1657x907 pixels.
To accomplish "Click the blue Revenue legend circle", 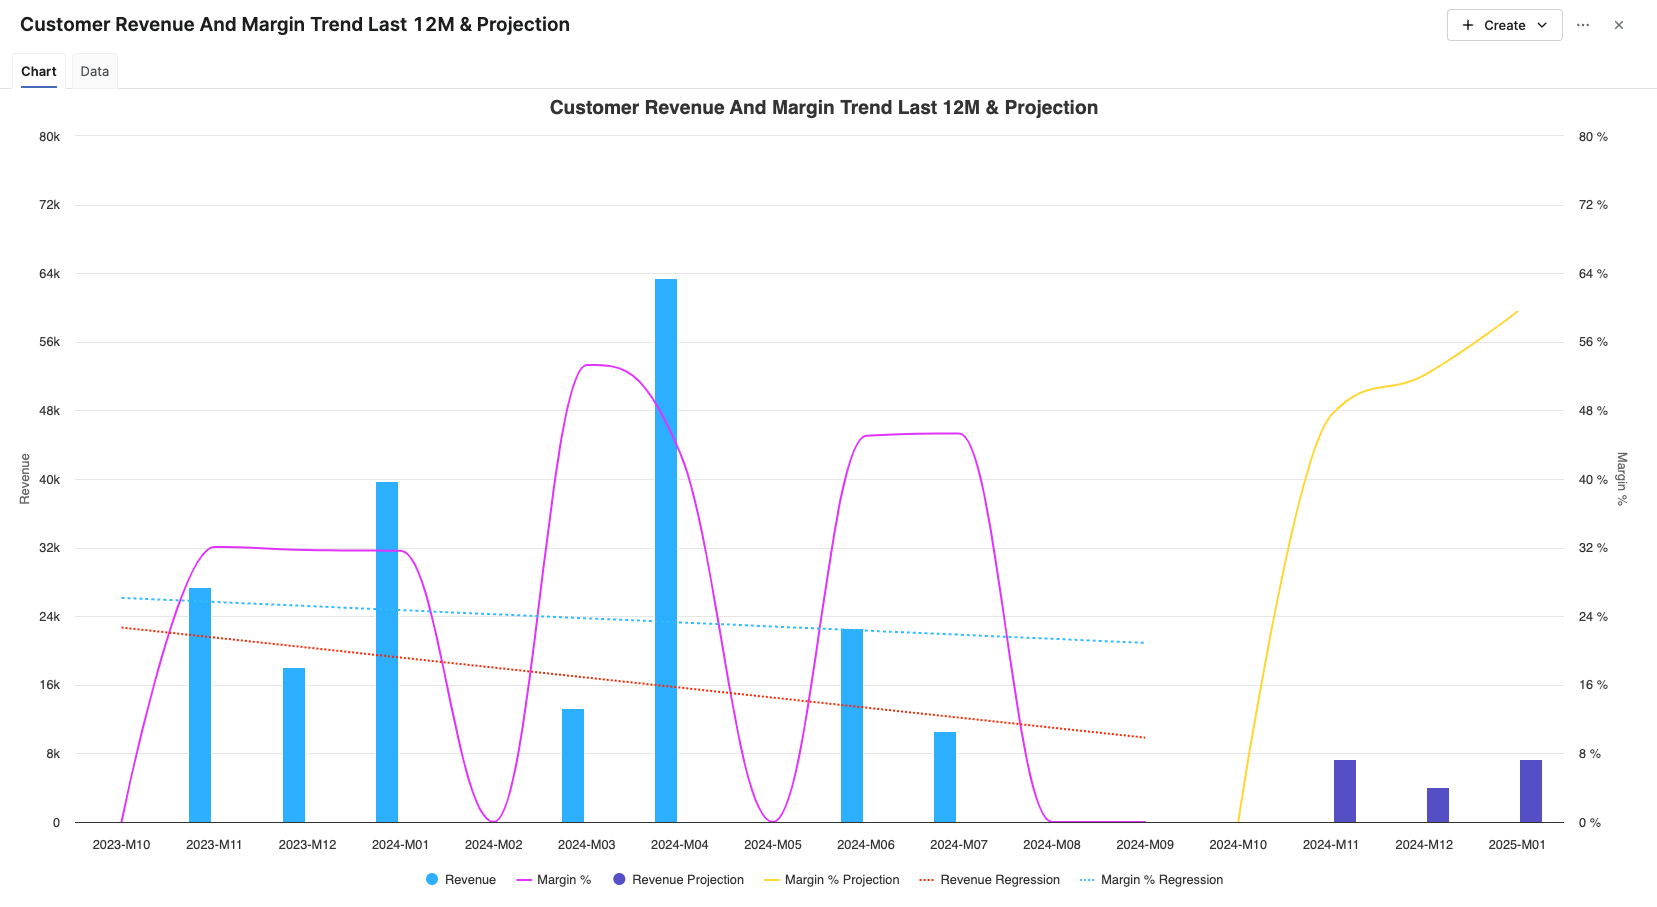I will coord(432,880).
